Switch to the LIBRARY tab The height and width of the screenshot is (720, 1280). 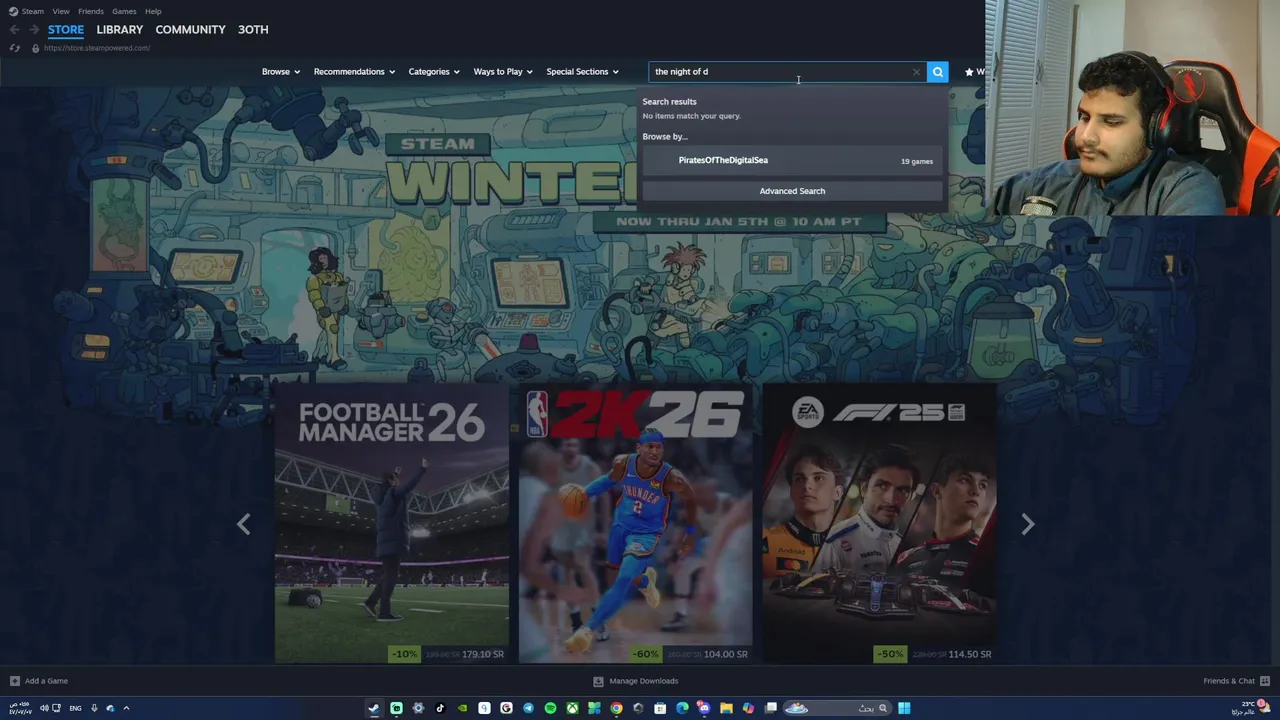120,30
